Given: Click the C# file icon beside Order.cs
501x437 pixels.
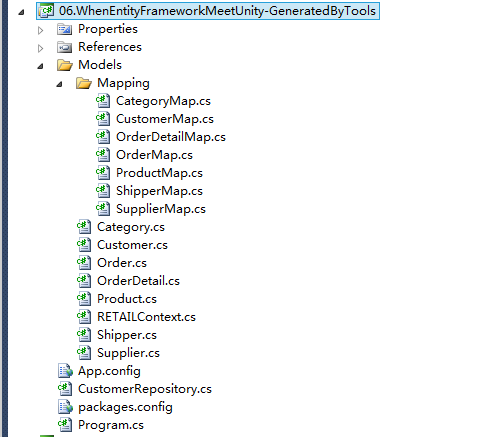Looking at the screenshot, I should coord(84,263).
